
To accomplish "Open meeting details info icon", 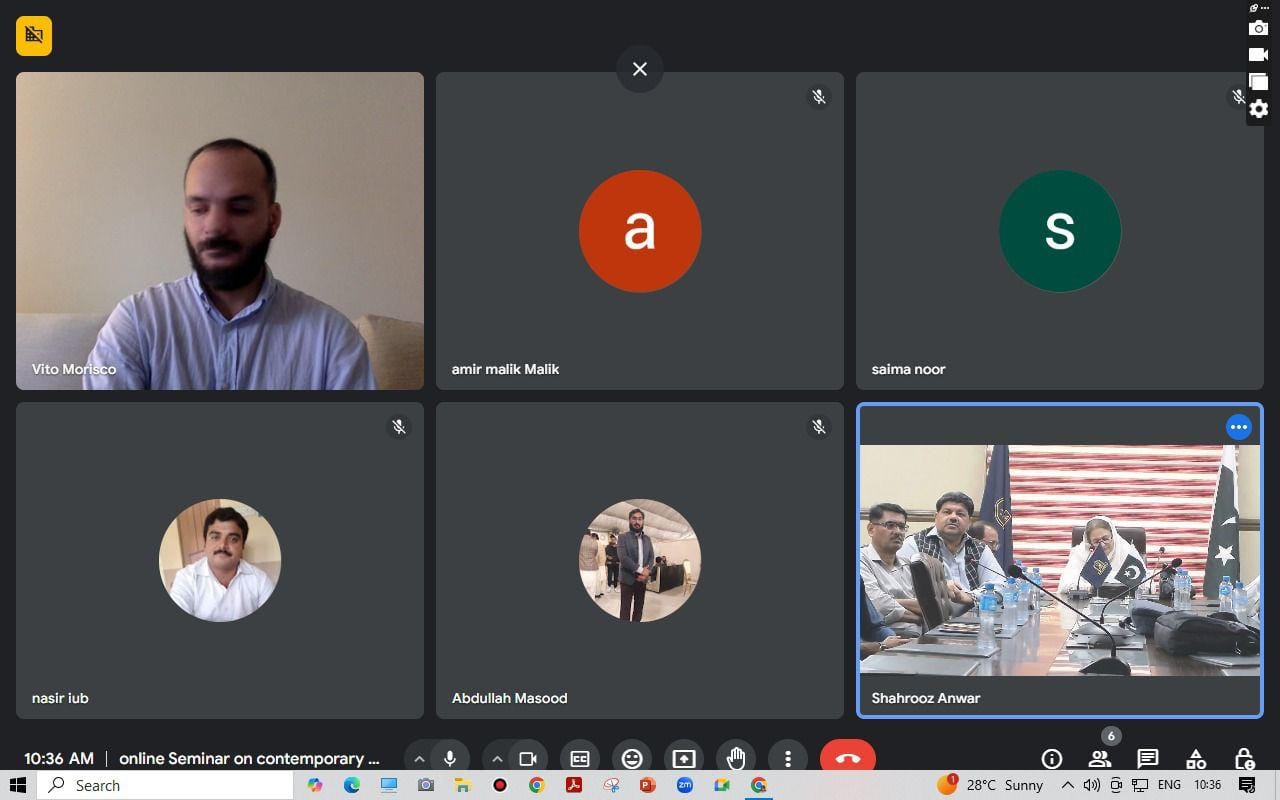I will pos(1051,759).
